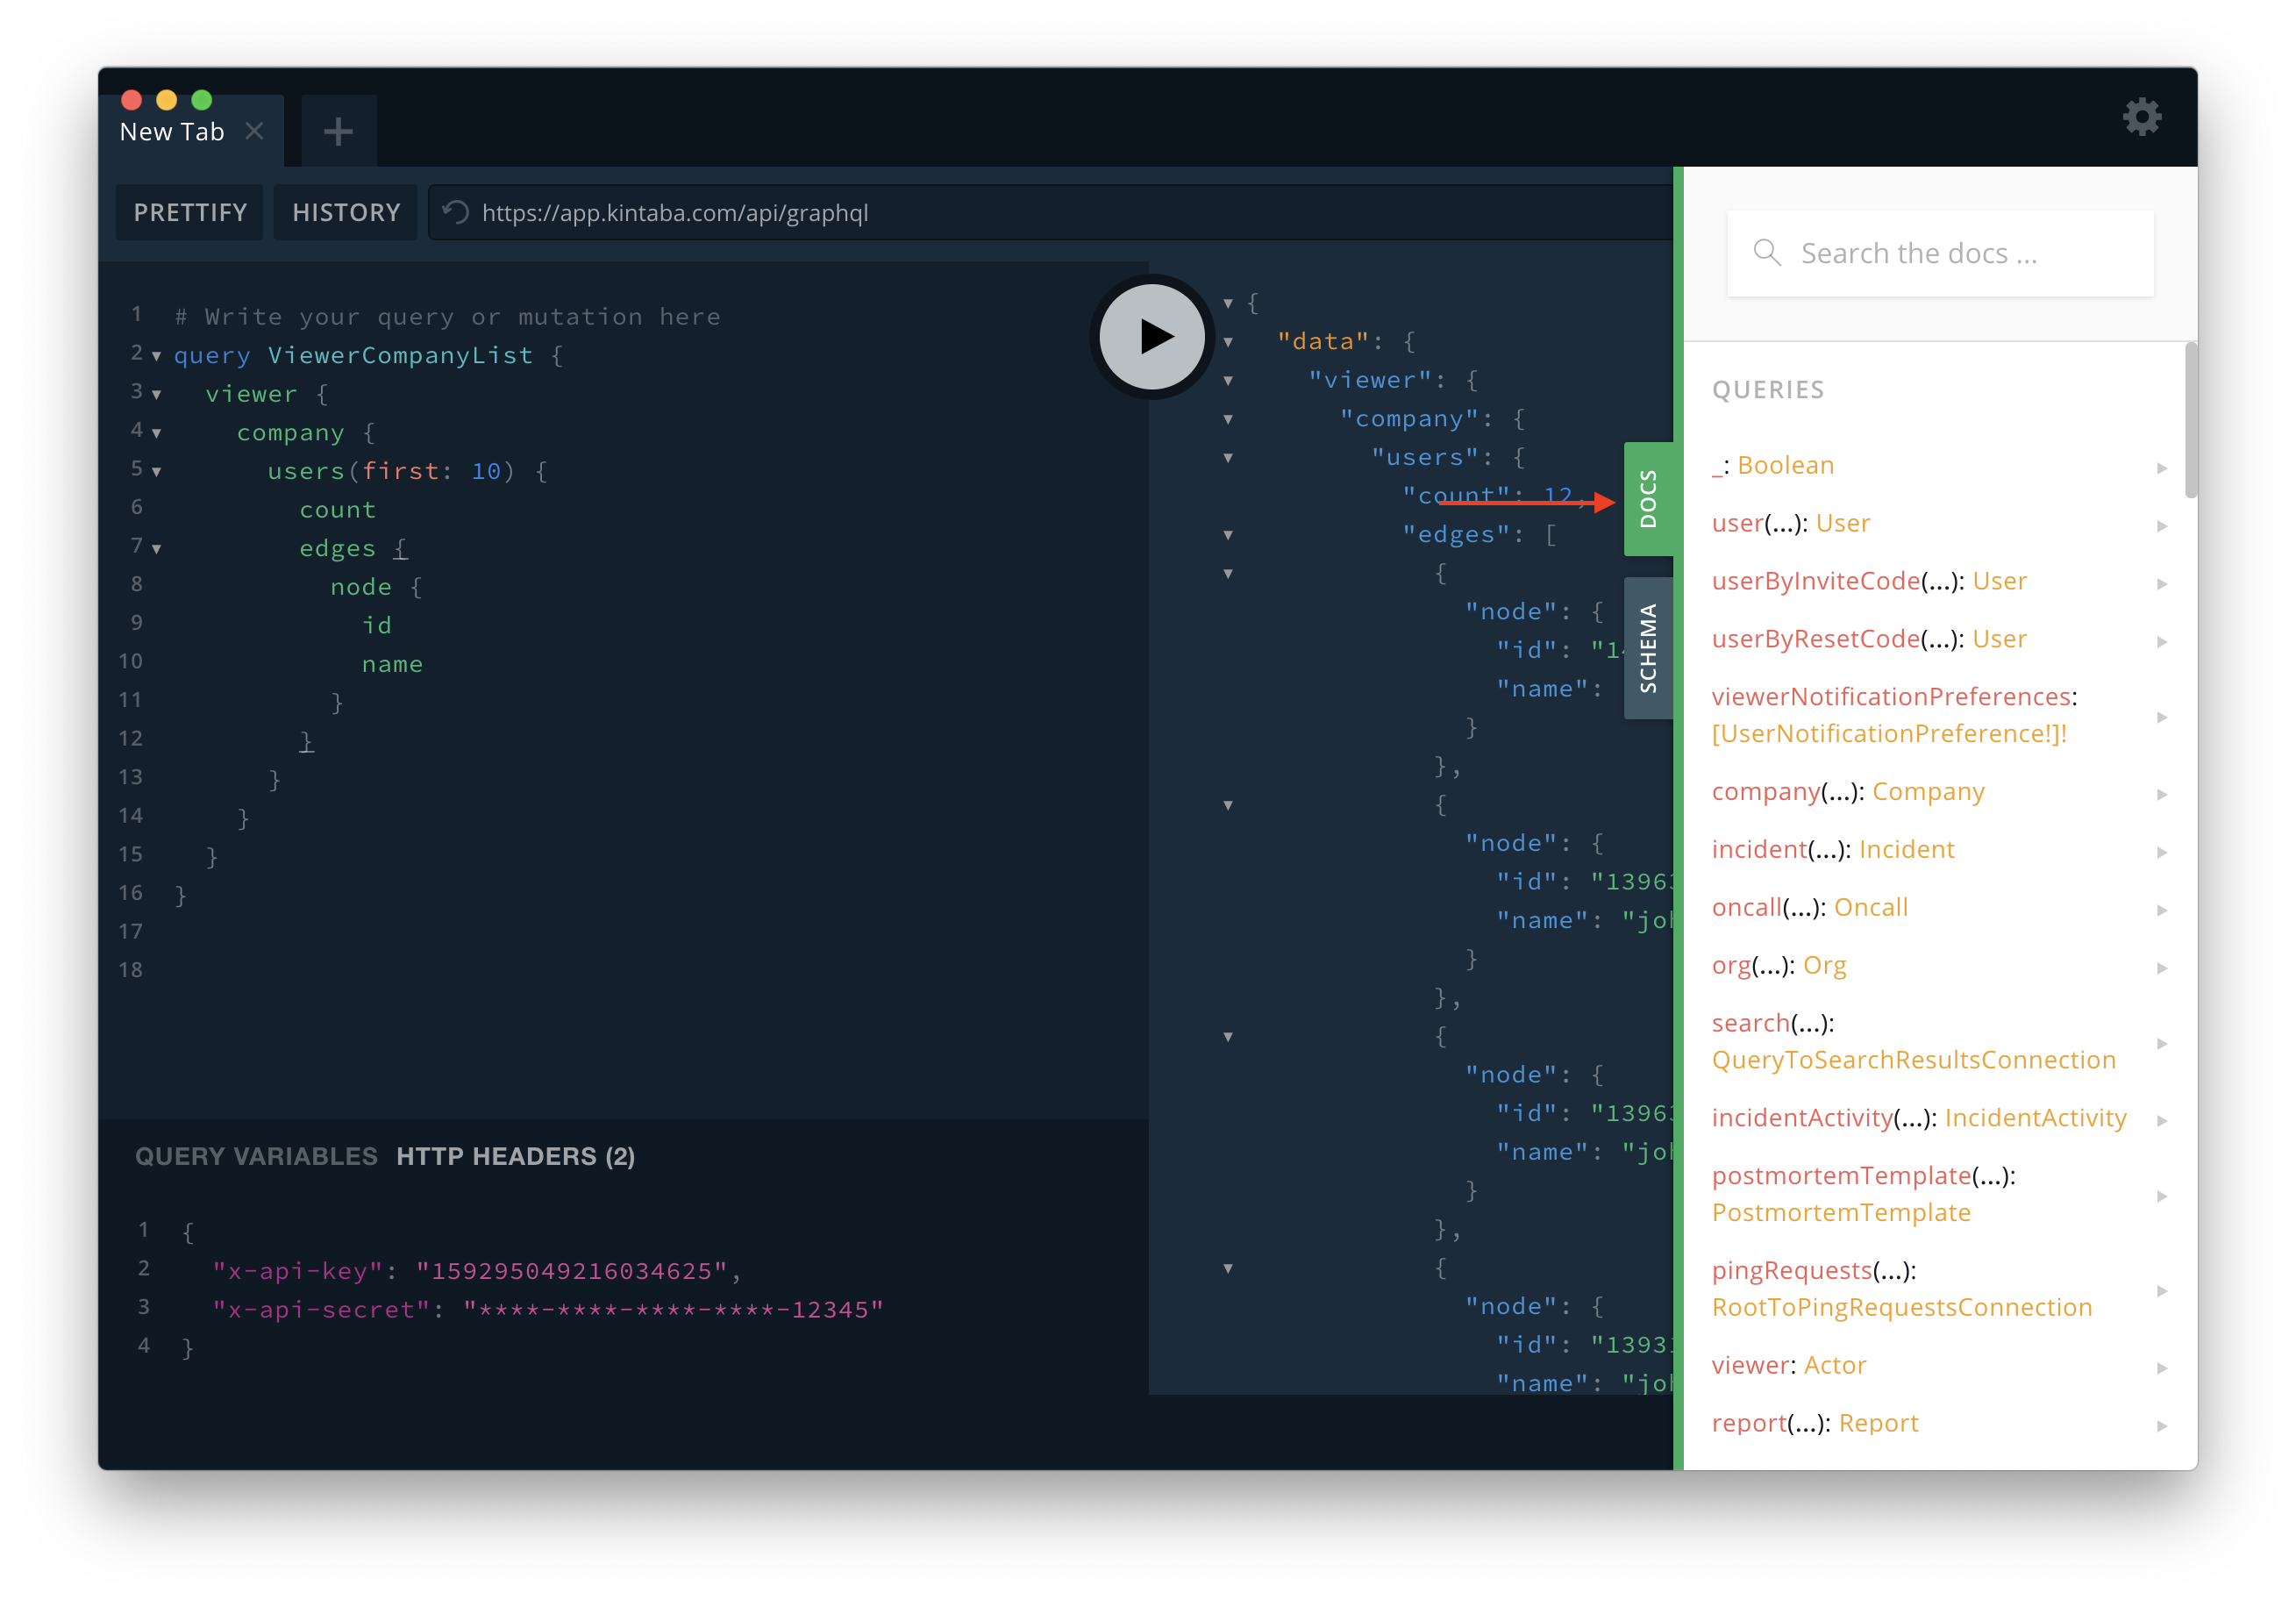
Task: Add a new tab with plus icon
Action: tap(338, 131)
